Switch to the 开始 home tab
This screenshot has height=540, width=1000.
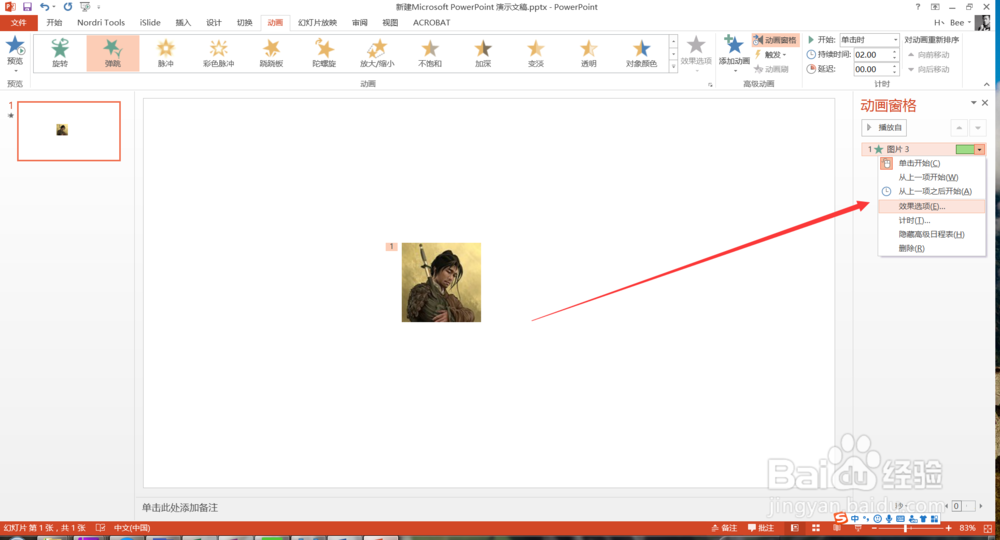point(54,22)
